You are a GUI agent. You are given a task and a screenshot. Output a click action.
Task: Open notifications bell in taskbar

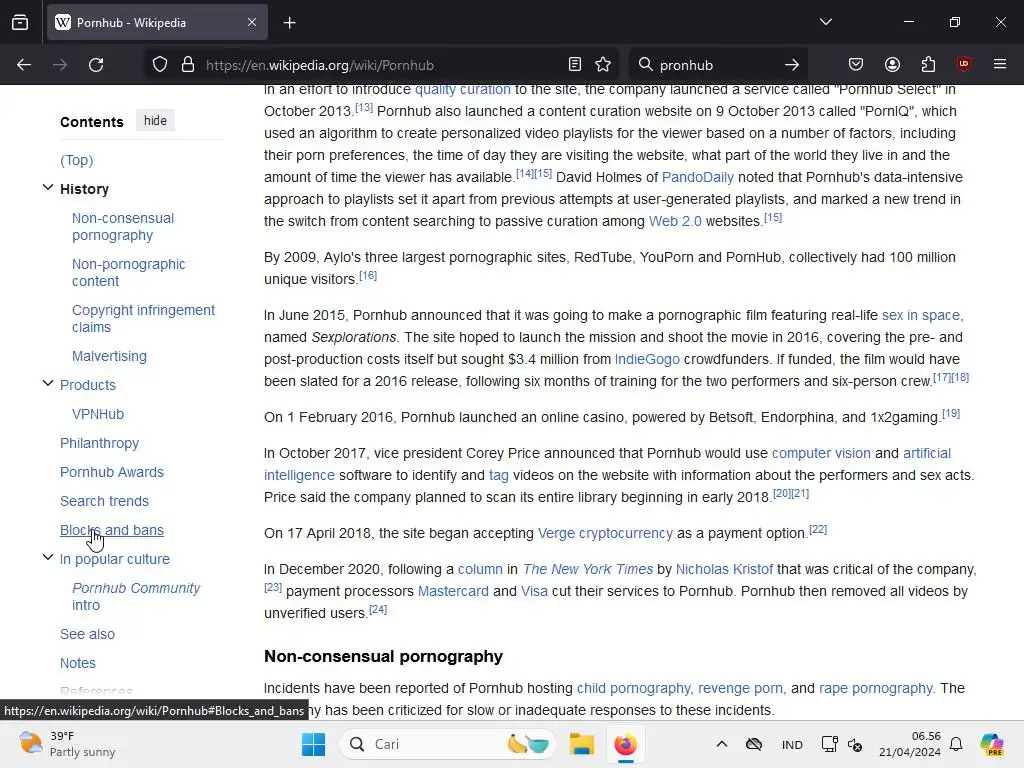[956, 744]
